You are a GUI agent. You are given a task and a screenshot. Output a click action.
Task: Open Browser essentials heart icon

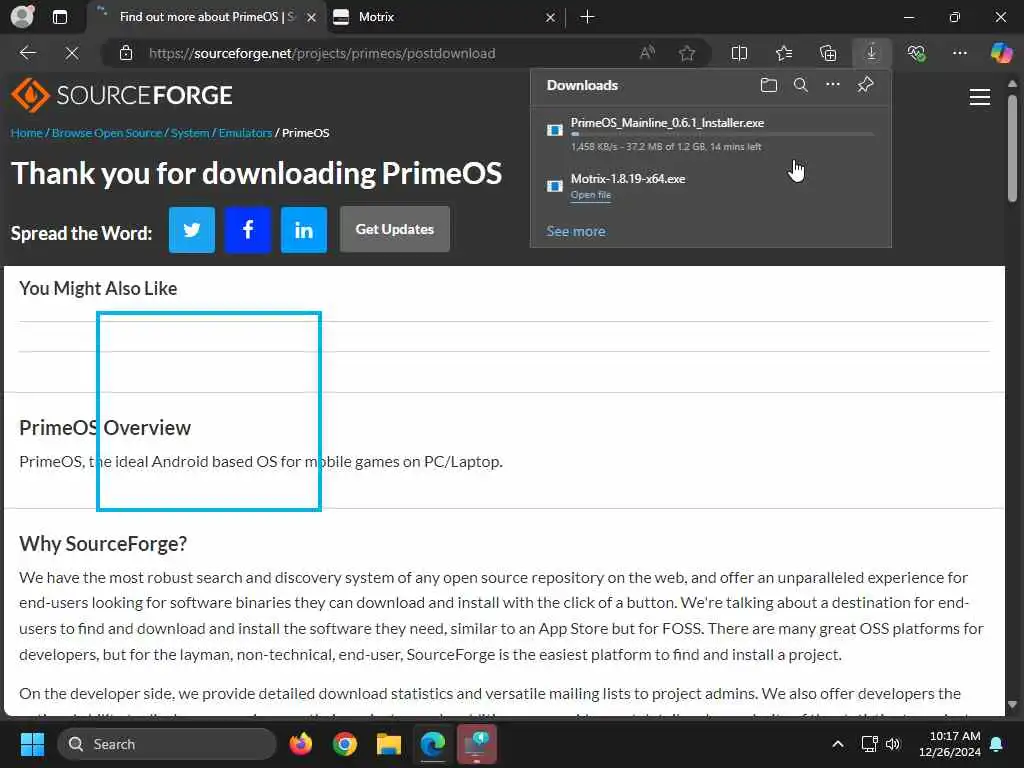916,53
